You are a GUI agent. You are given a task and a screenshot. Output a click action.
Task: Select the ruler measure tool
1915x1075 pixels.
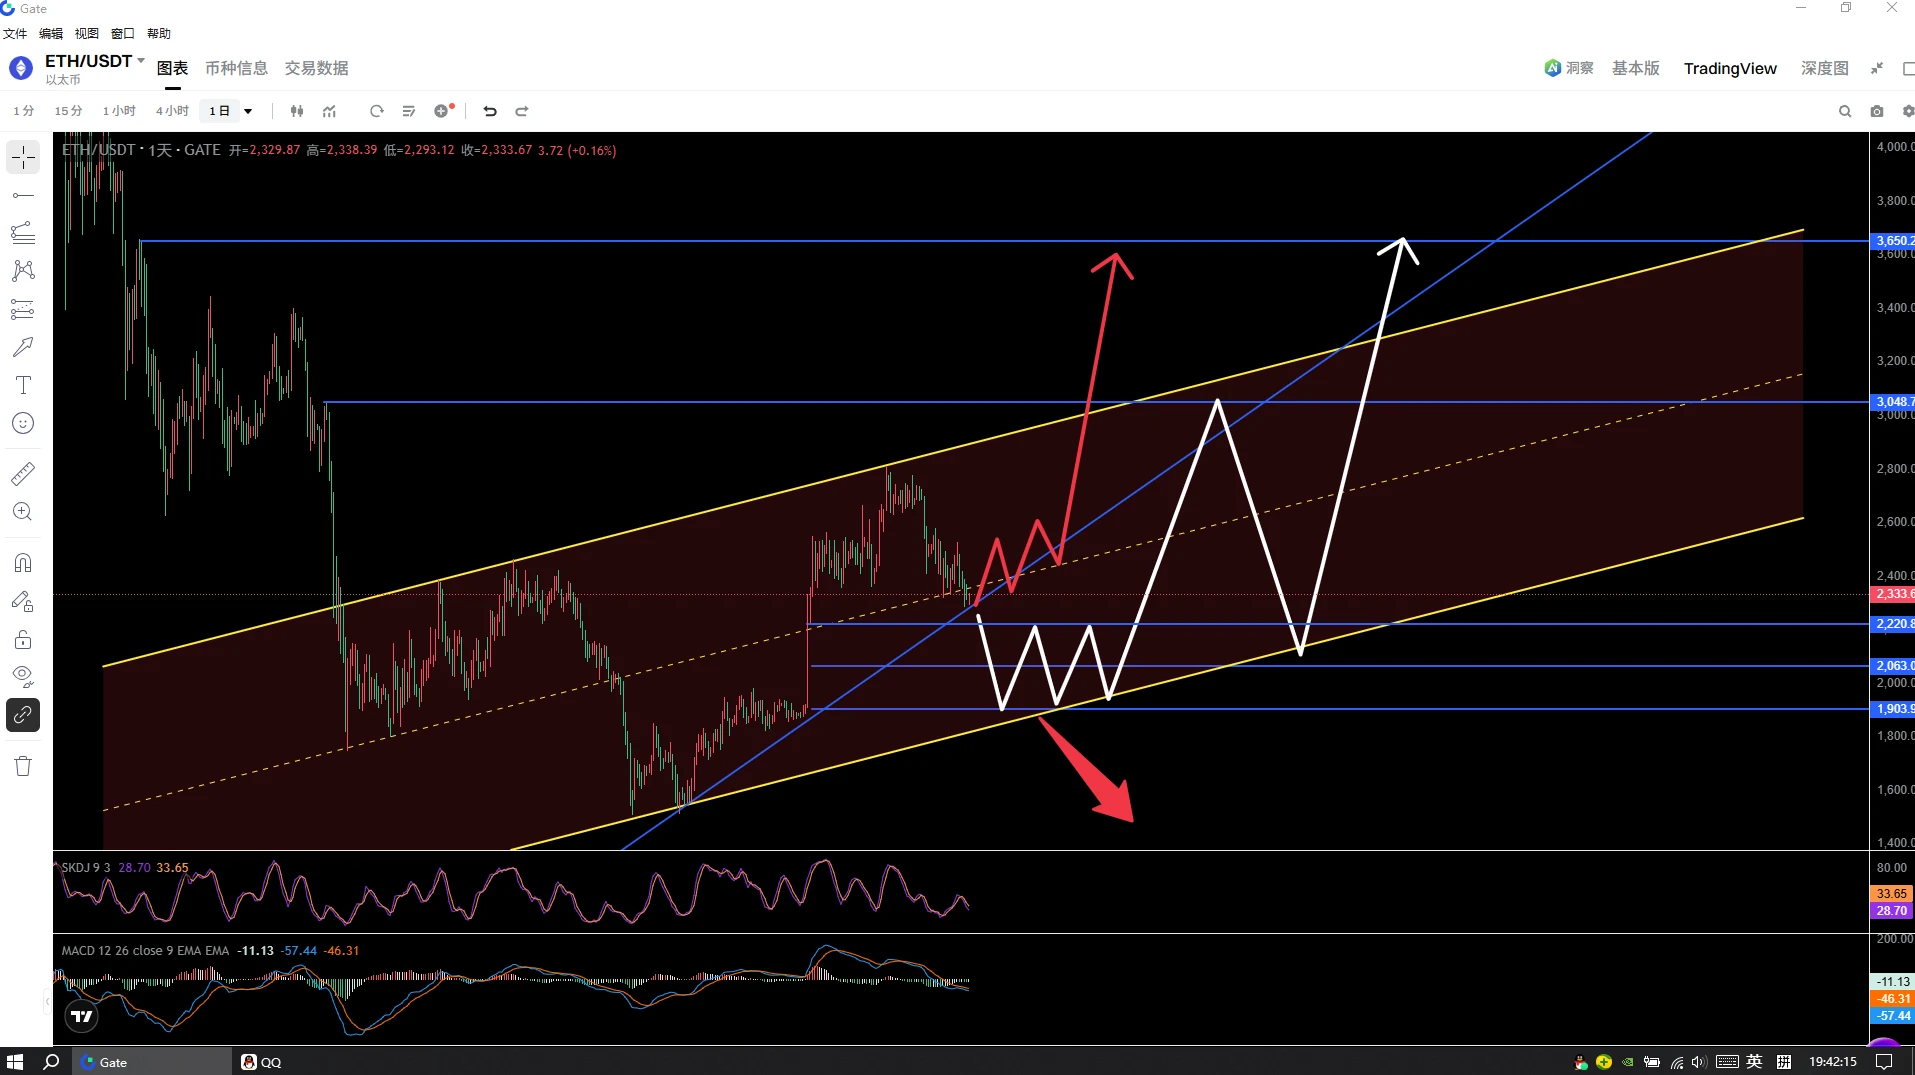[x=23, y=473]
